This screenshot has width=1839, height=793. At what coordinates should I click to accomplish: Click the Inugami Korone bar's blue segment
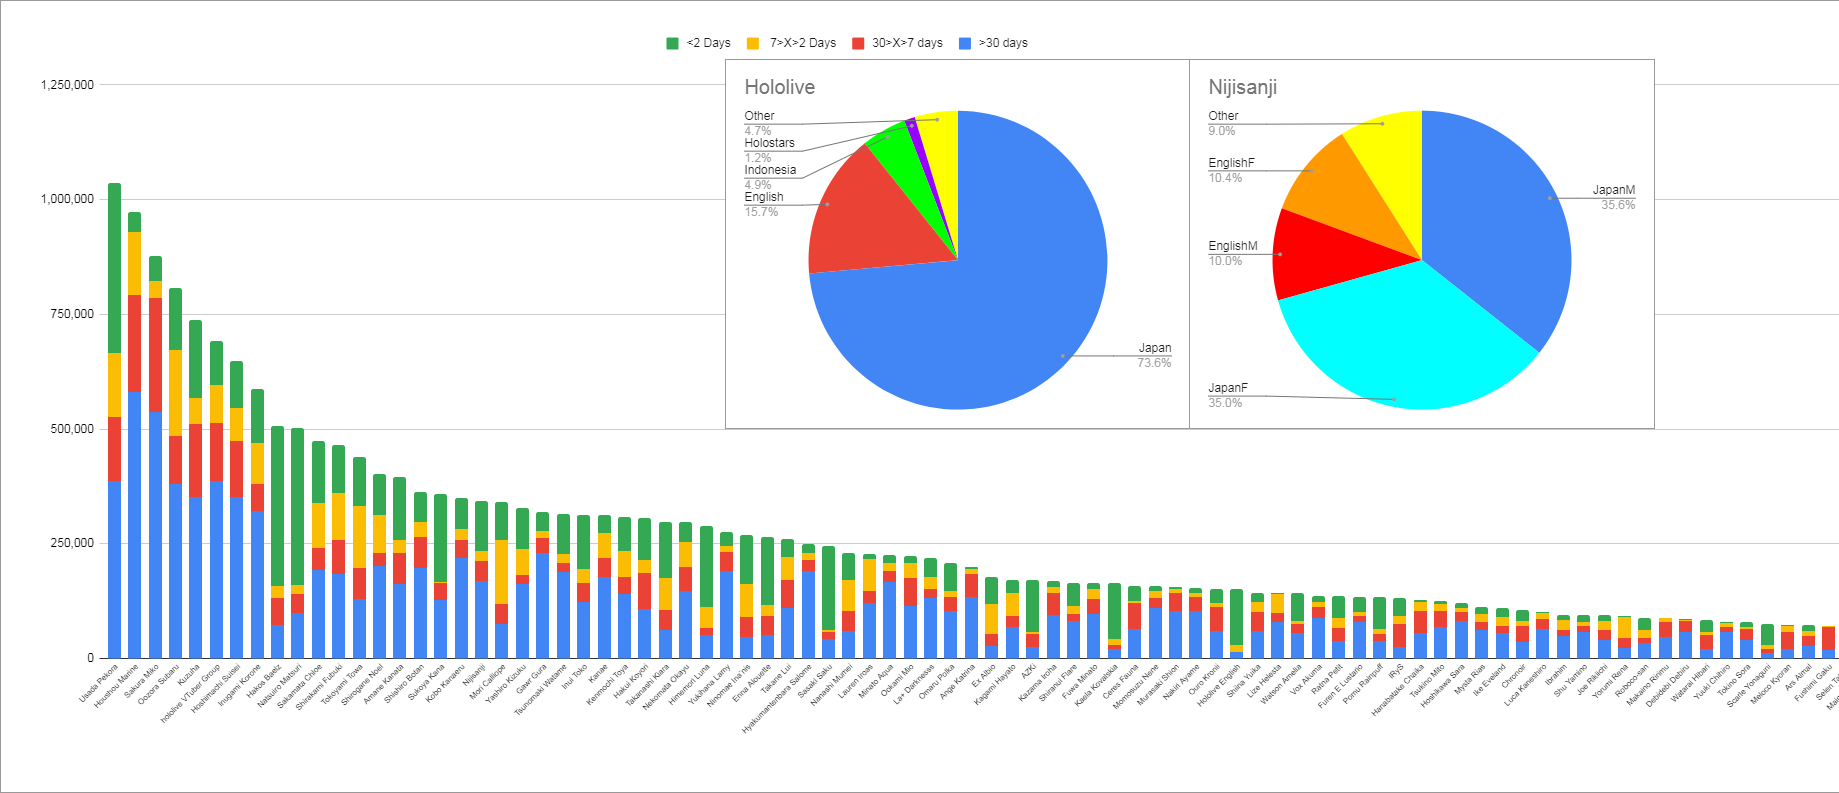257,585
